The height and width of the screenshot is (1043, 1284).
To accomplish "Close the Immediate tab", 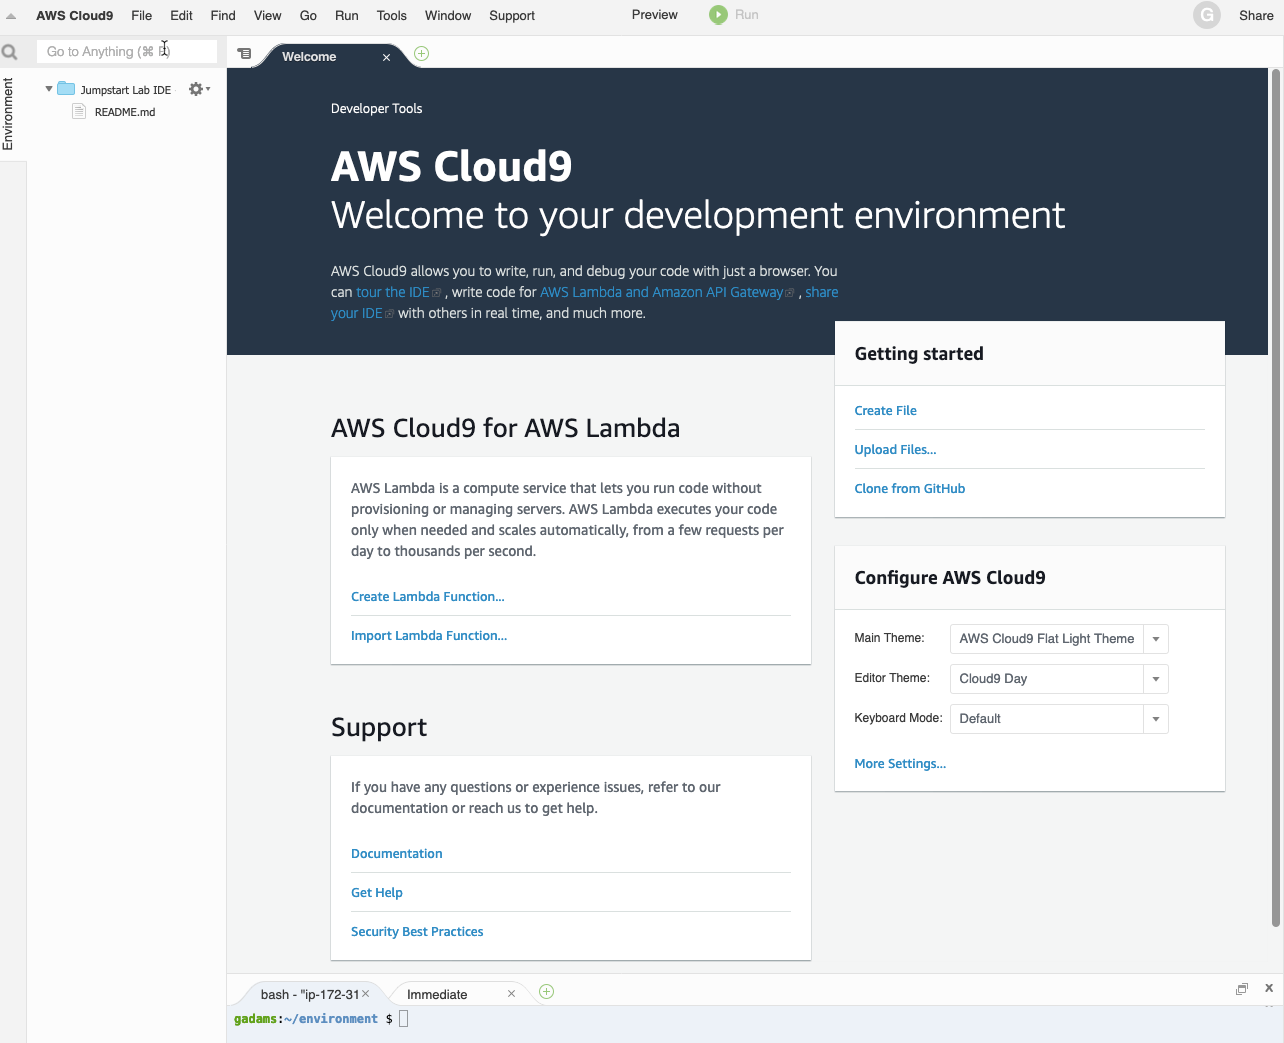I will click(511, 994).
